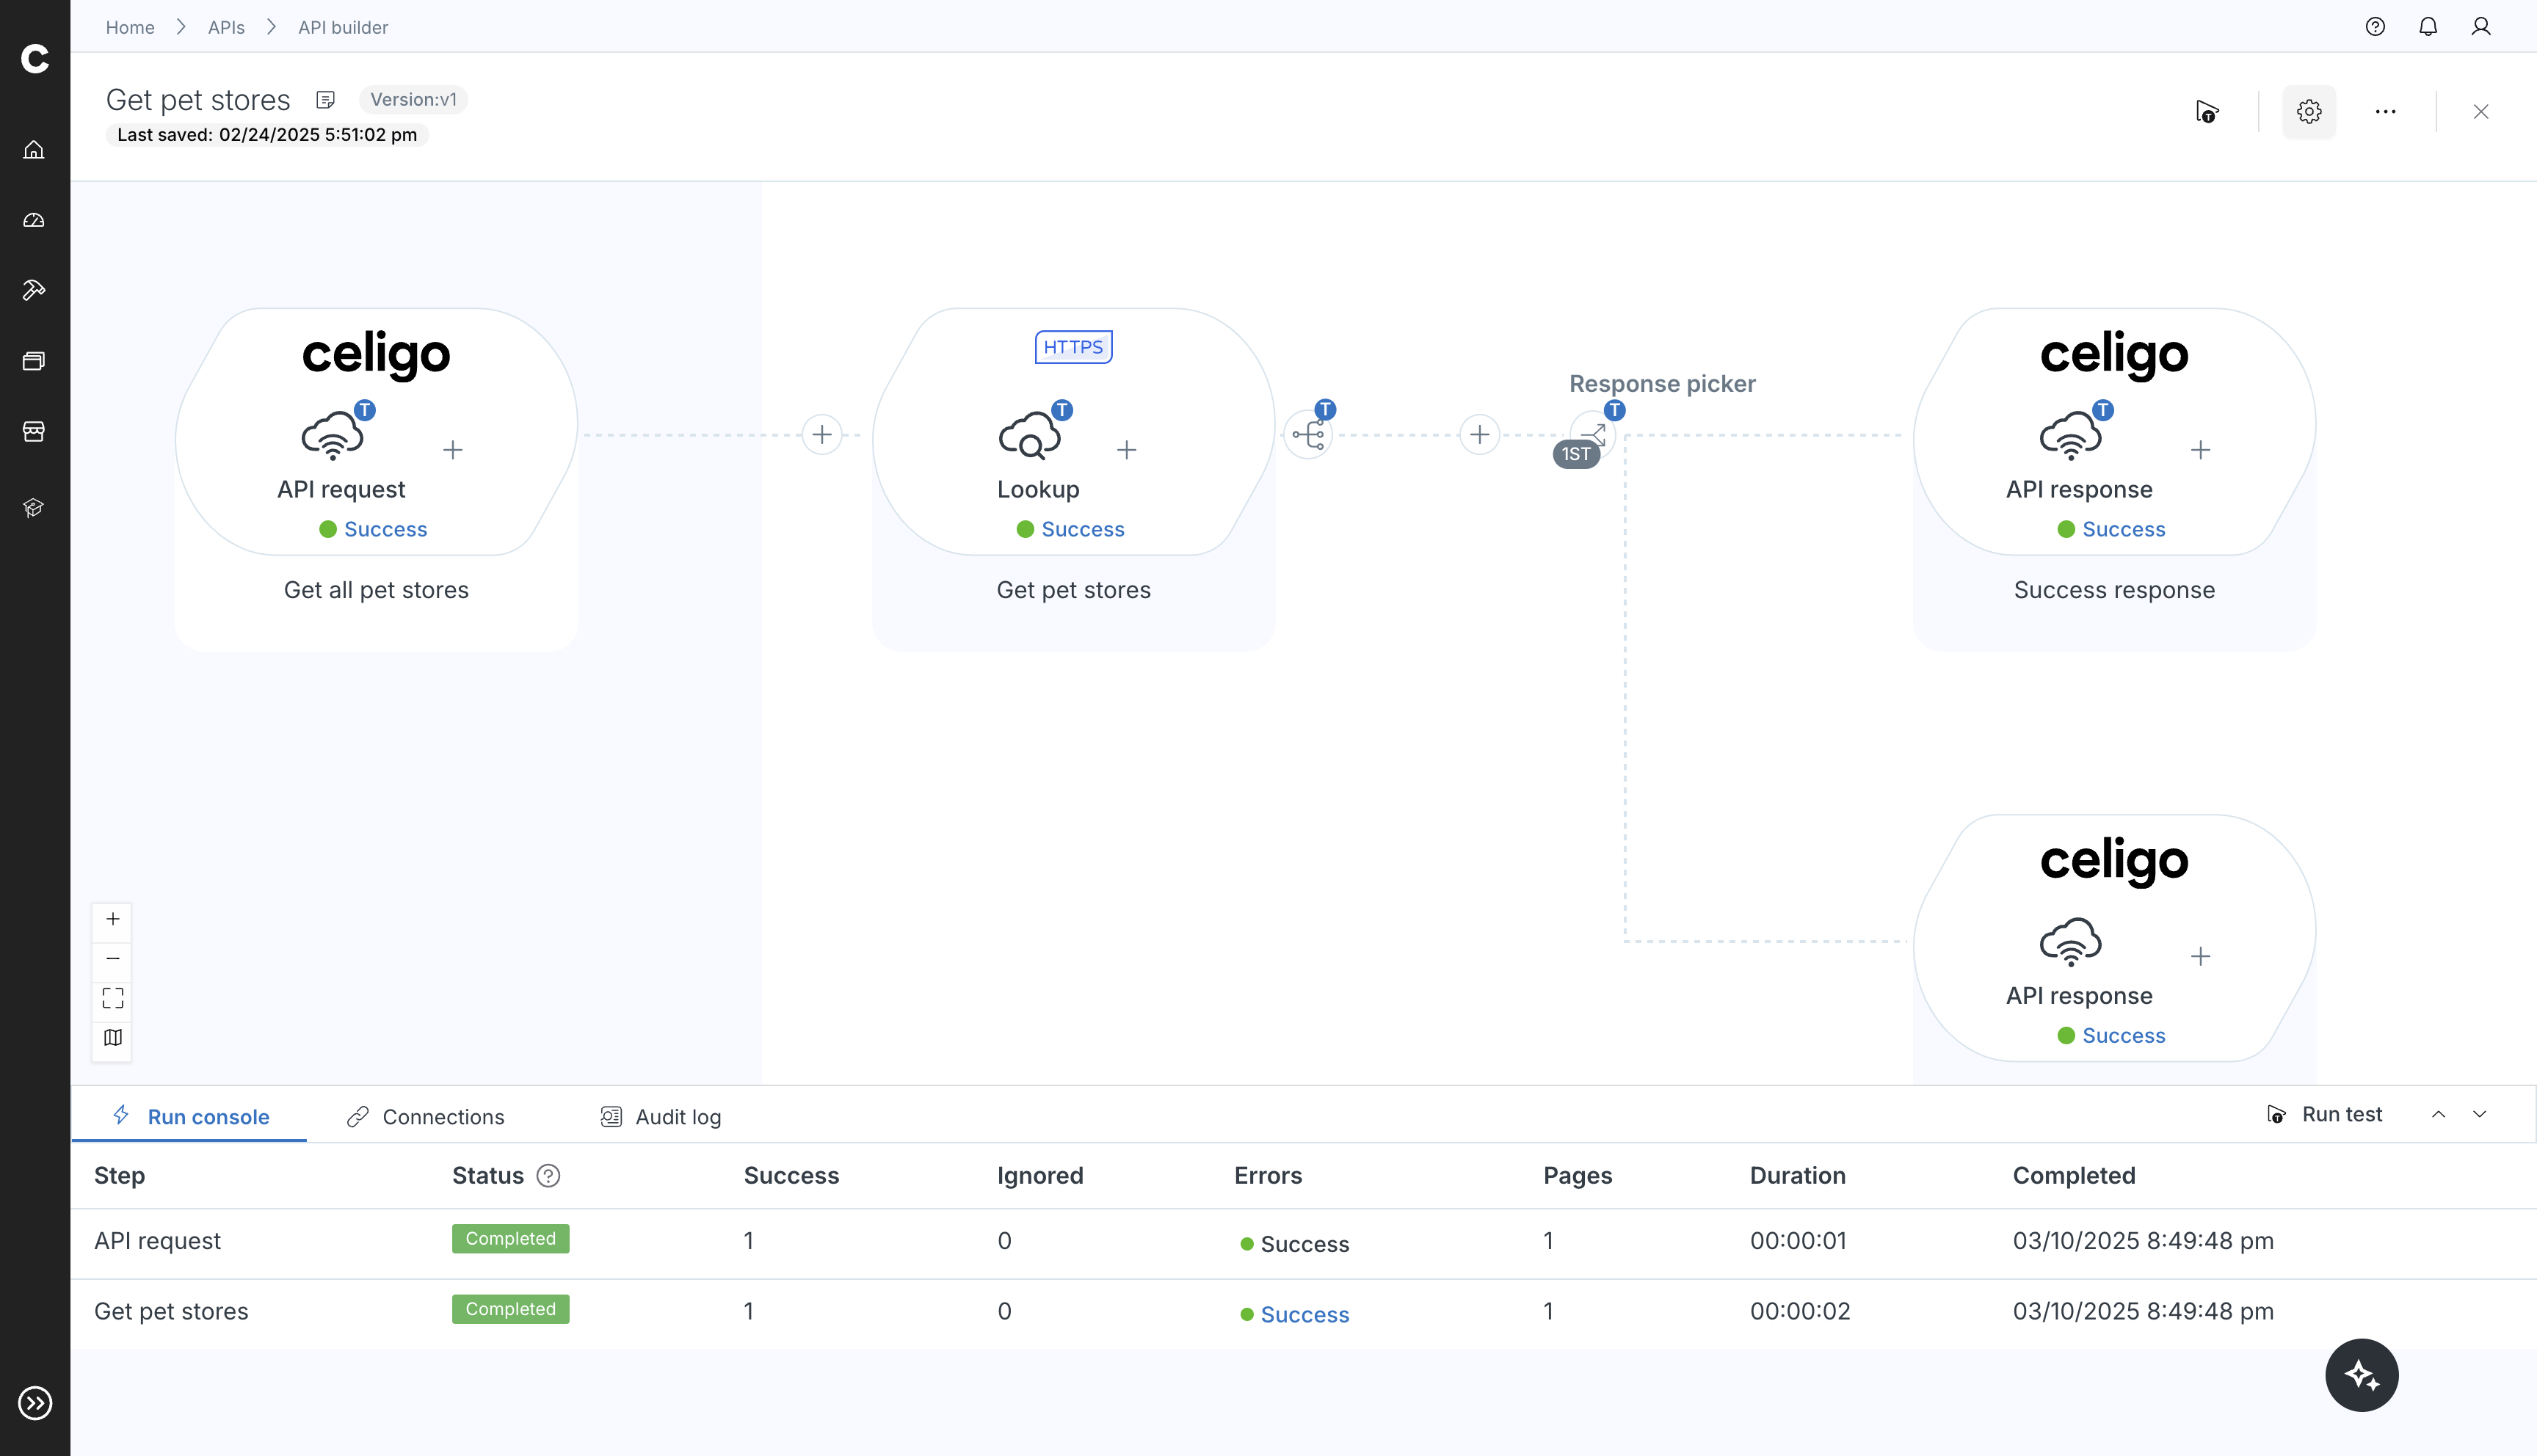Fit the flow to view
Viewport: 2537px width, 1456px height.
(x=113, y=998)
